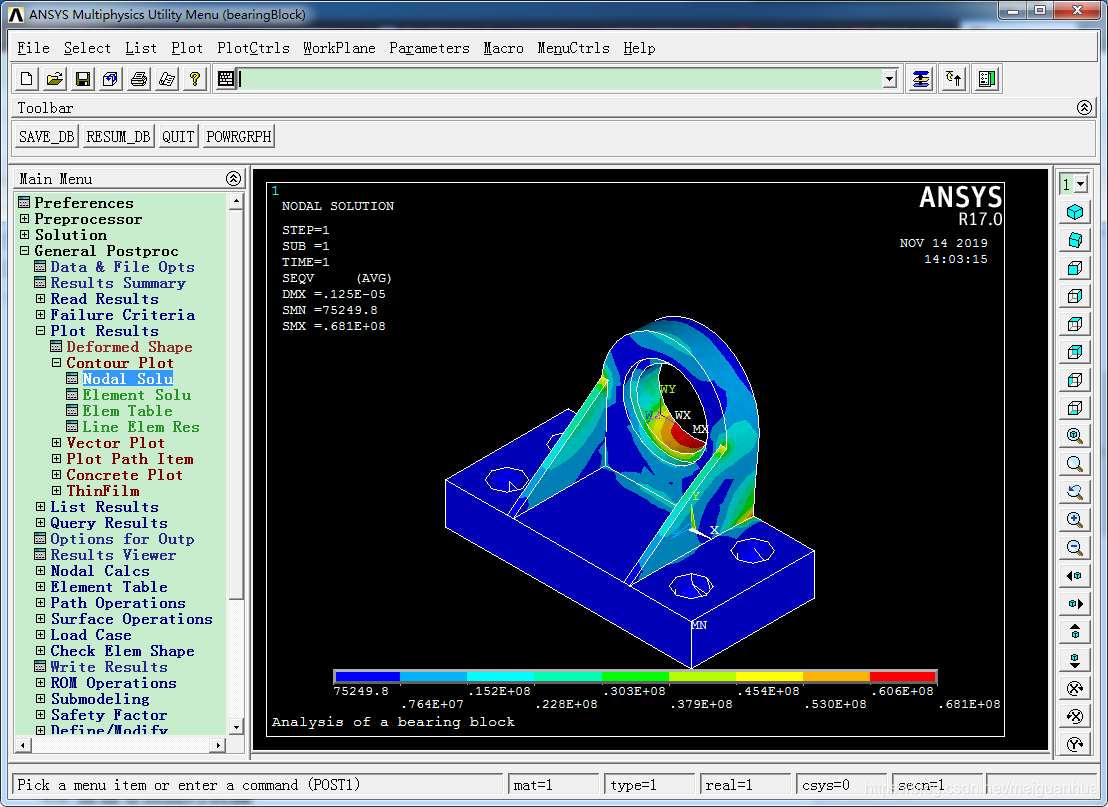This screenshot has height=807, width=1108.
Task: Click the SAVE_DB toolbar button
Action: pyautogui.click(x=46, y=136)
